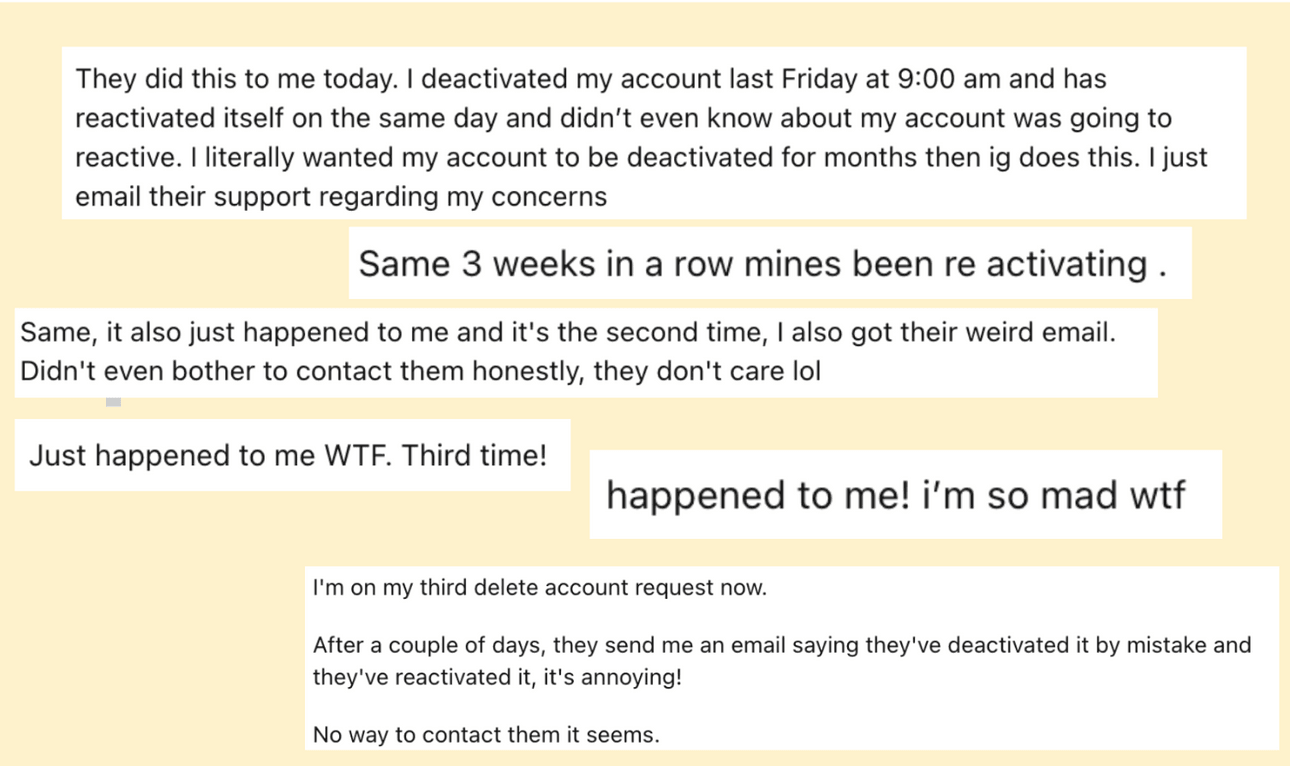The width and height of the screenshot is (1290, 766).
Task: Click the small gray mark below third comment
Action: (x=114, y=402)
